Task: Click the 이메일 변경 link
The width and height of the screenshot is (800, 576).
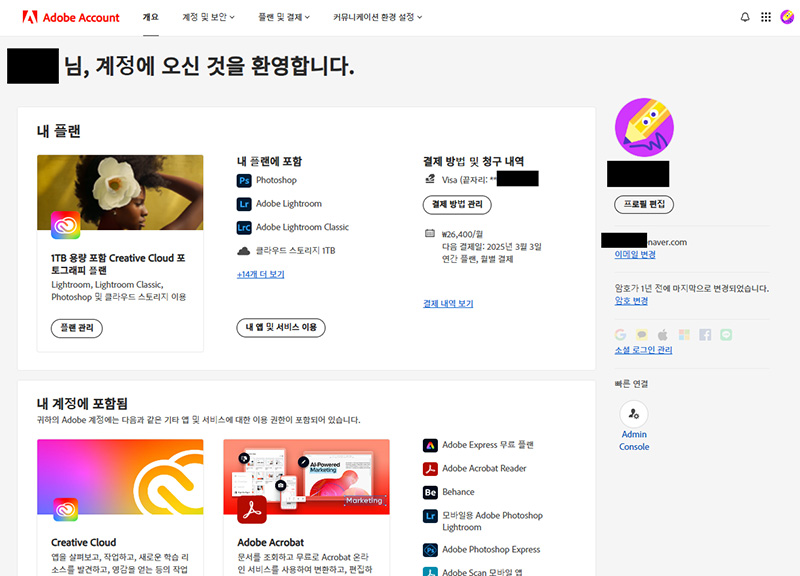Action: click(635, 255)
